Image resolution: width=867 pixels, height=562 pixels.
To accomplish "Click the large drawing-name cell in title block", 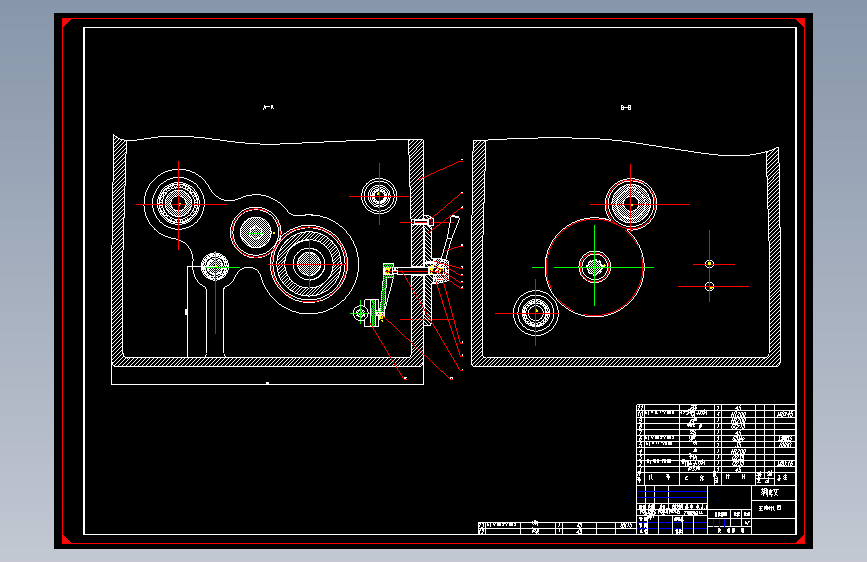I will [x=774, y=509].
